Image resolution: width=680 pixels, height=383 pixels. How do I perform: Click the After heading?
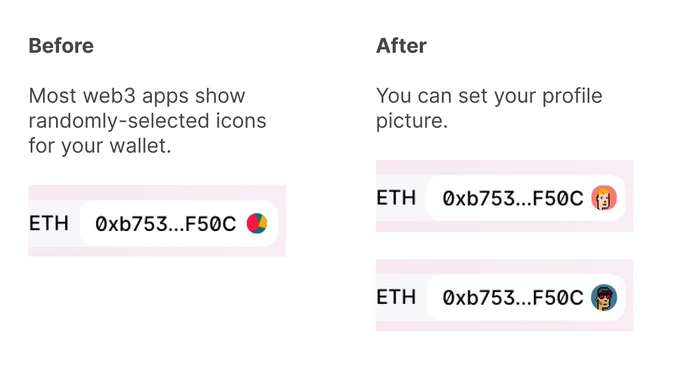click(401, 46)
